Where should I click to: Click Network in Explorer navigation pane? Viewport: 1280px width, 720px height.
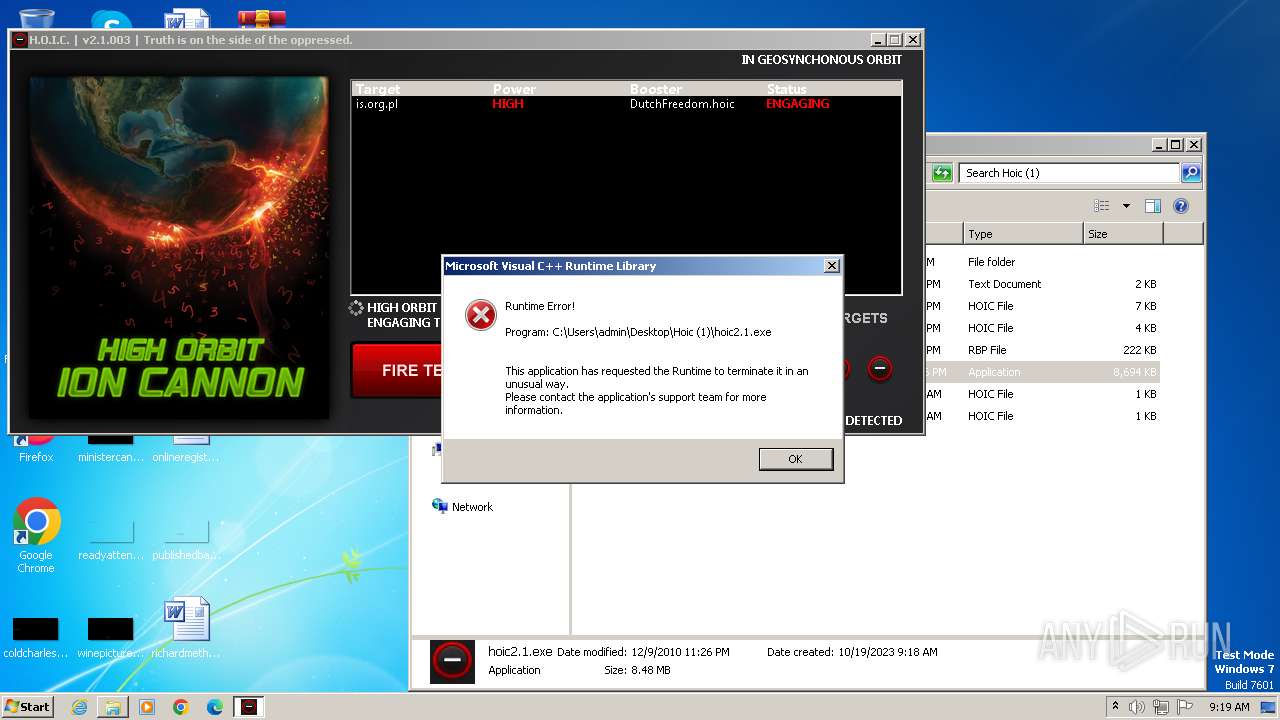point(471,507)
